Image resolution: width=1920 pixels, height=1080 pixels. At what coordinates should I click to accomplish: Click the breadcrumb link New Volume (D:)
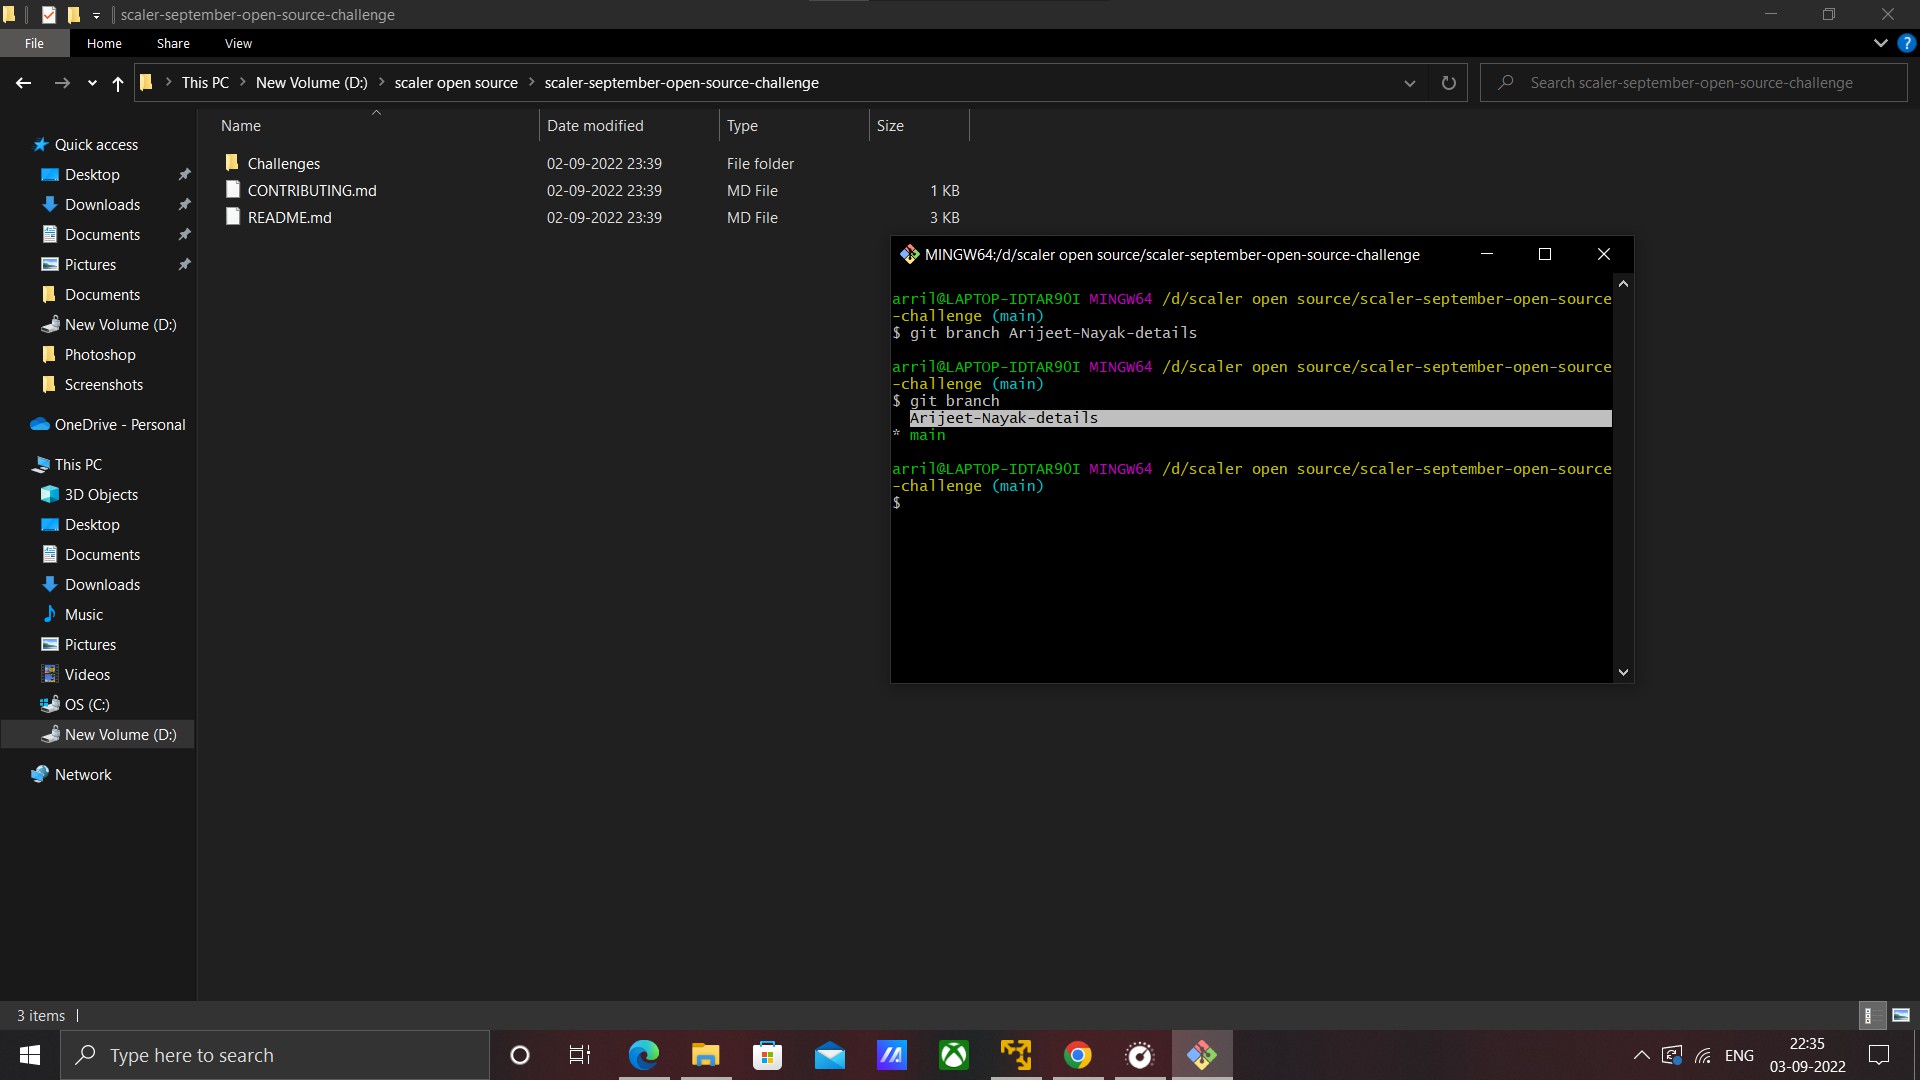pos(311,82)
